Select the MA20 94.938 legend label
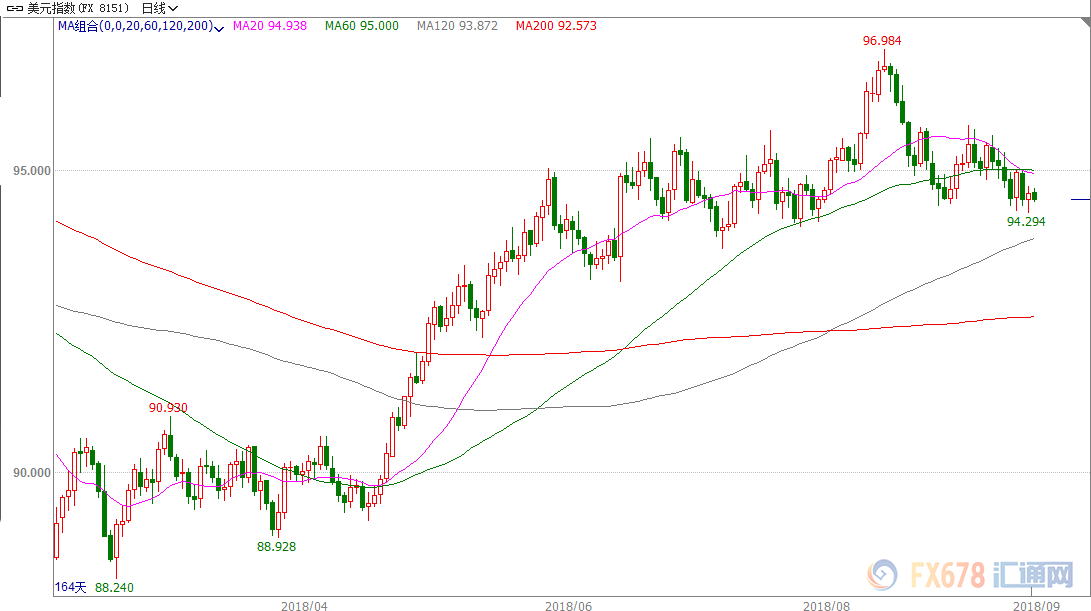The image size is (1091, 611). pyautogui.click(x=270, y=26)
